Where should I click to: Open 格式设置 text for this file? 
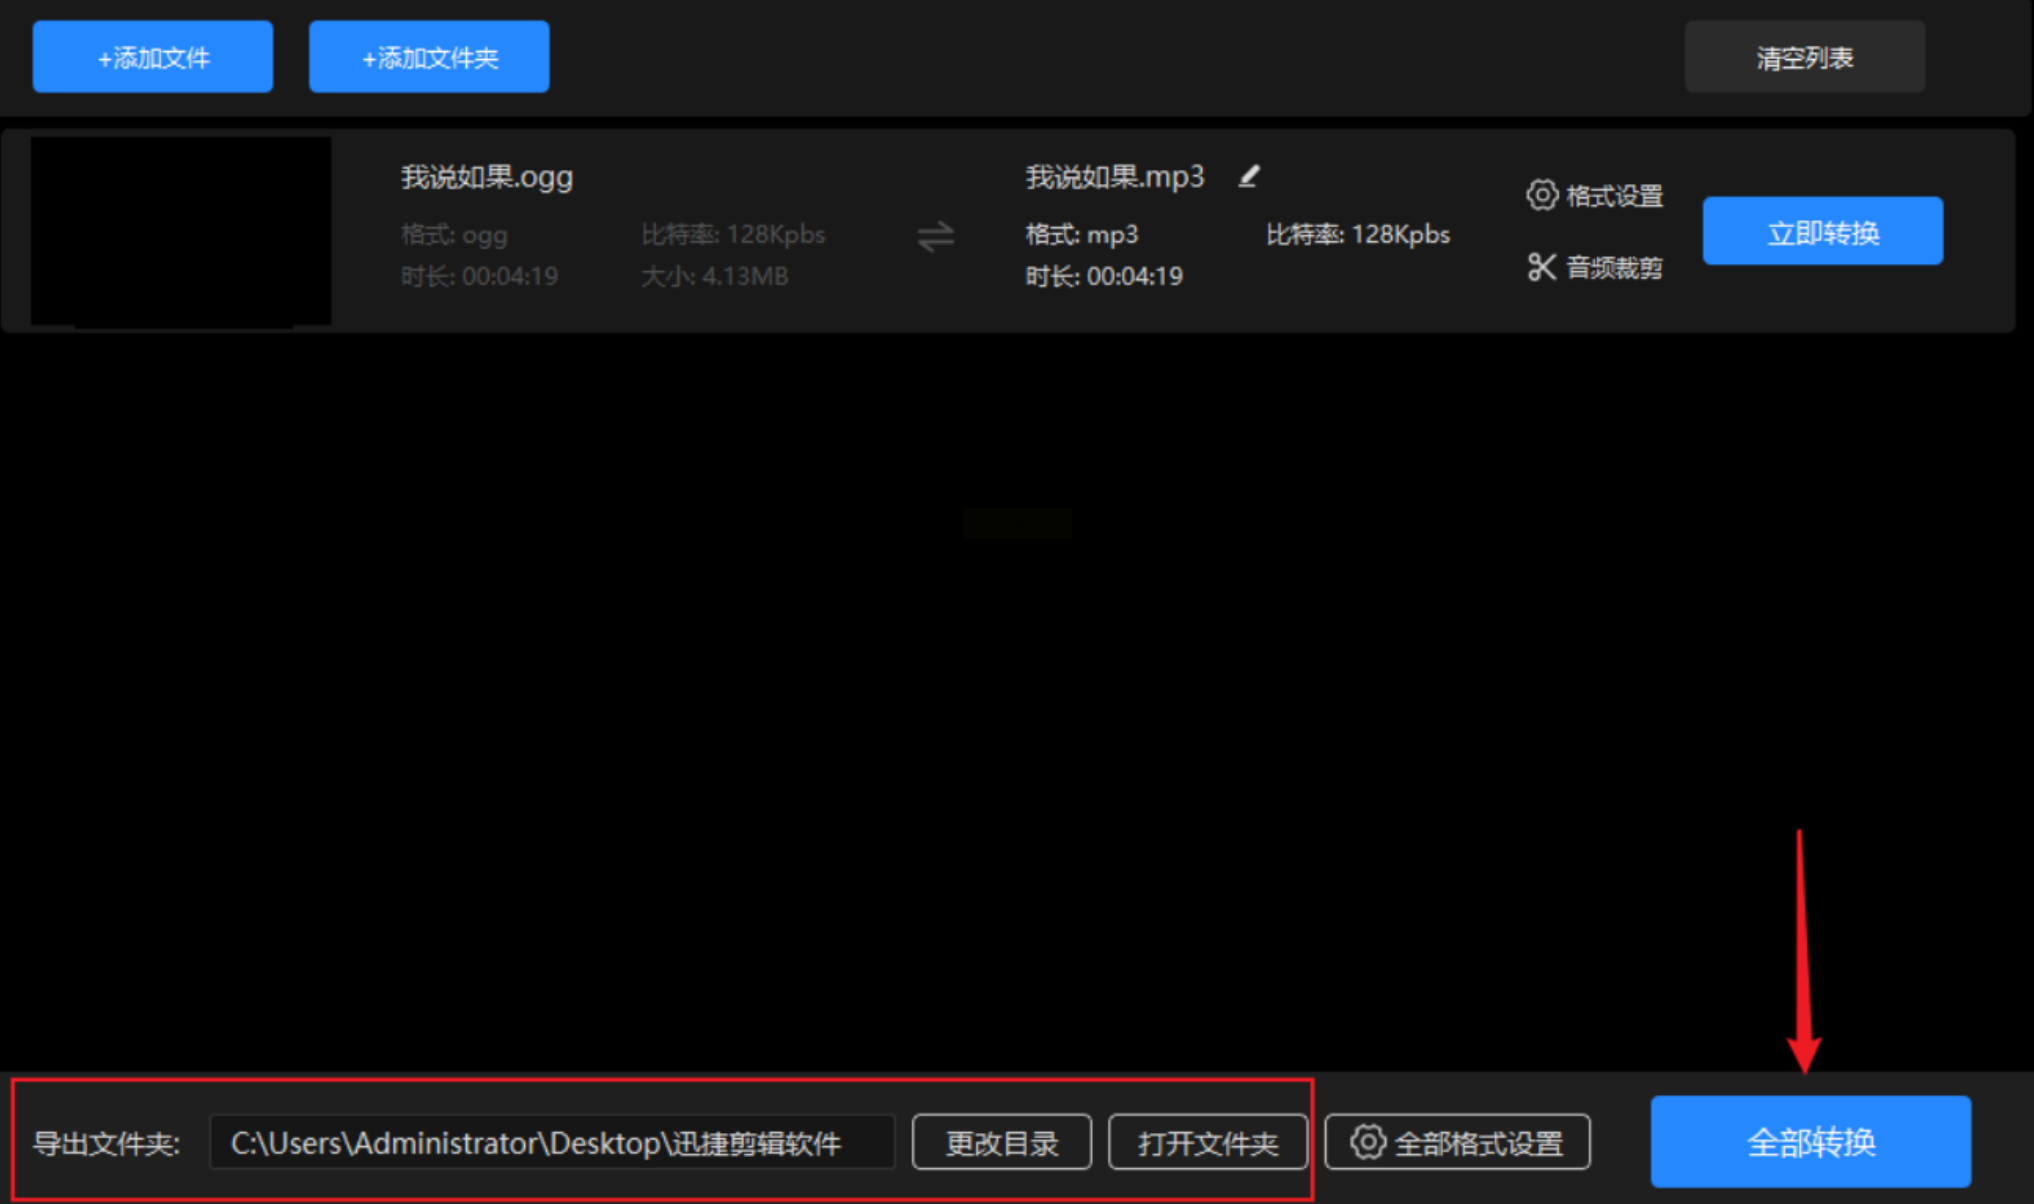1614,196
